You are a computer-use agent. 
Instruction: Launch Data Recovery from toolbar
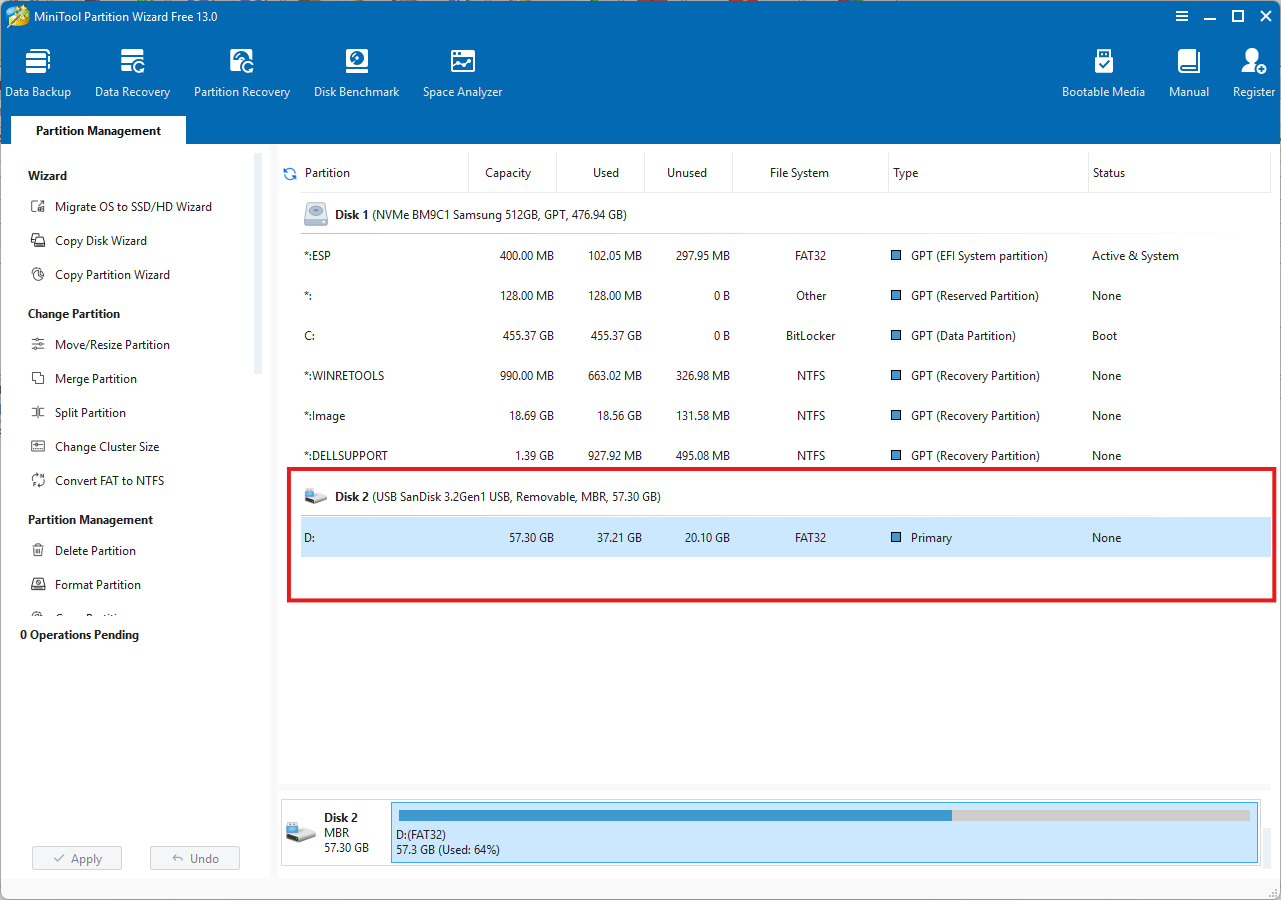(x=132, y=73)
